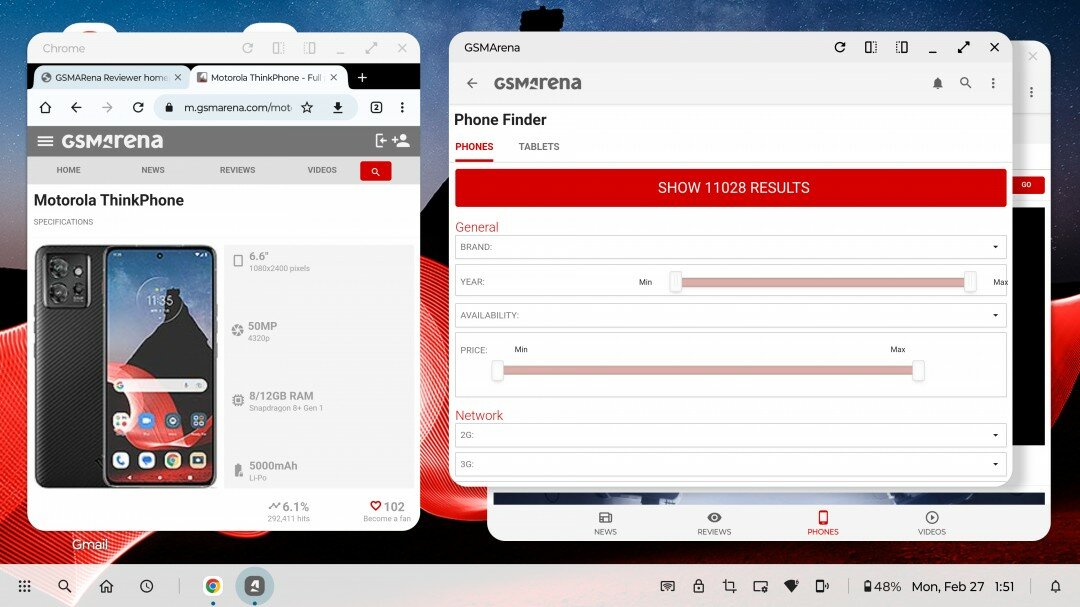Open a new Chrome tab
The image size is (1080, 607).
pos(362,78)
